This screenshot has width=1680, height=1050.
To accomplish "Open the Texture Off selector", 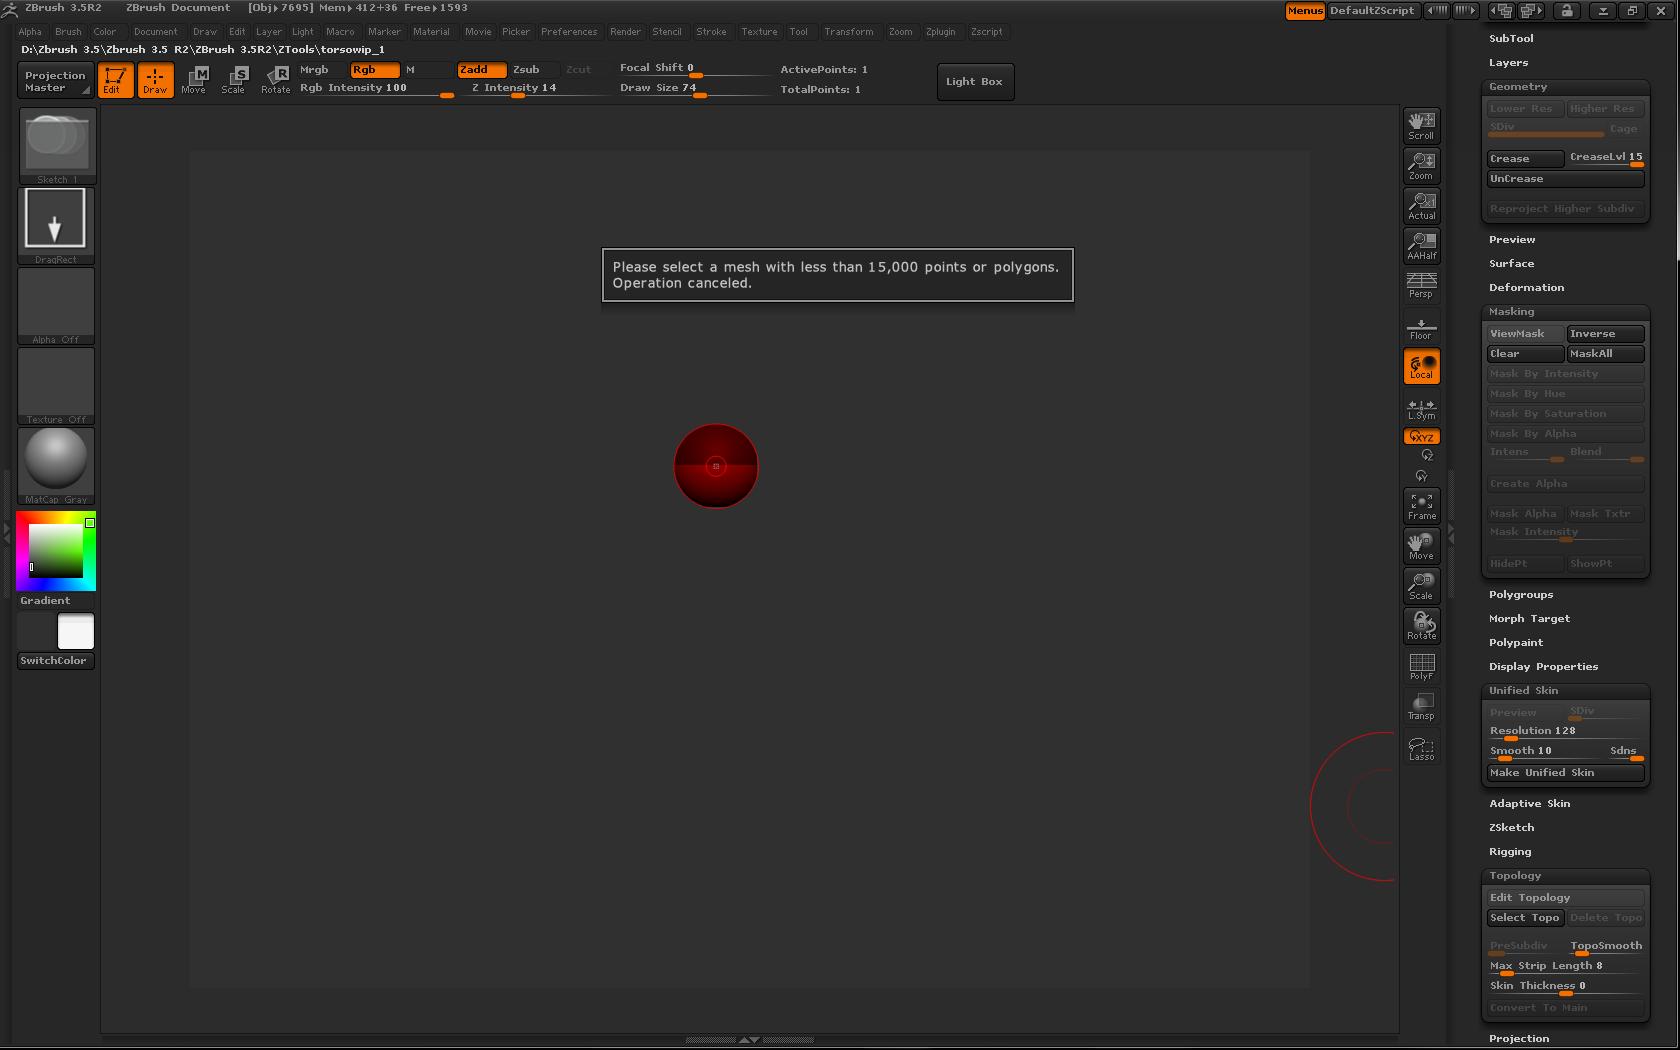I will pos(56,386).
